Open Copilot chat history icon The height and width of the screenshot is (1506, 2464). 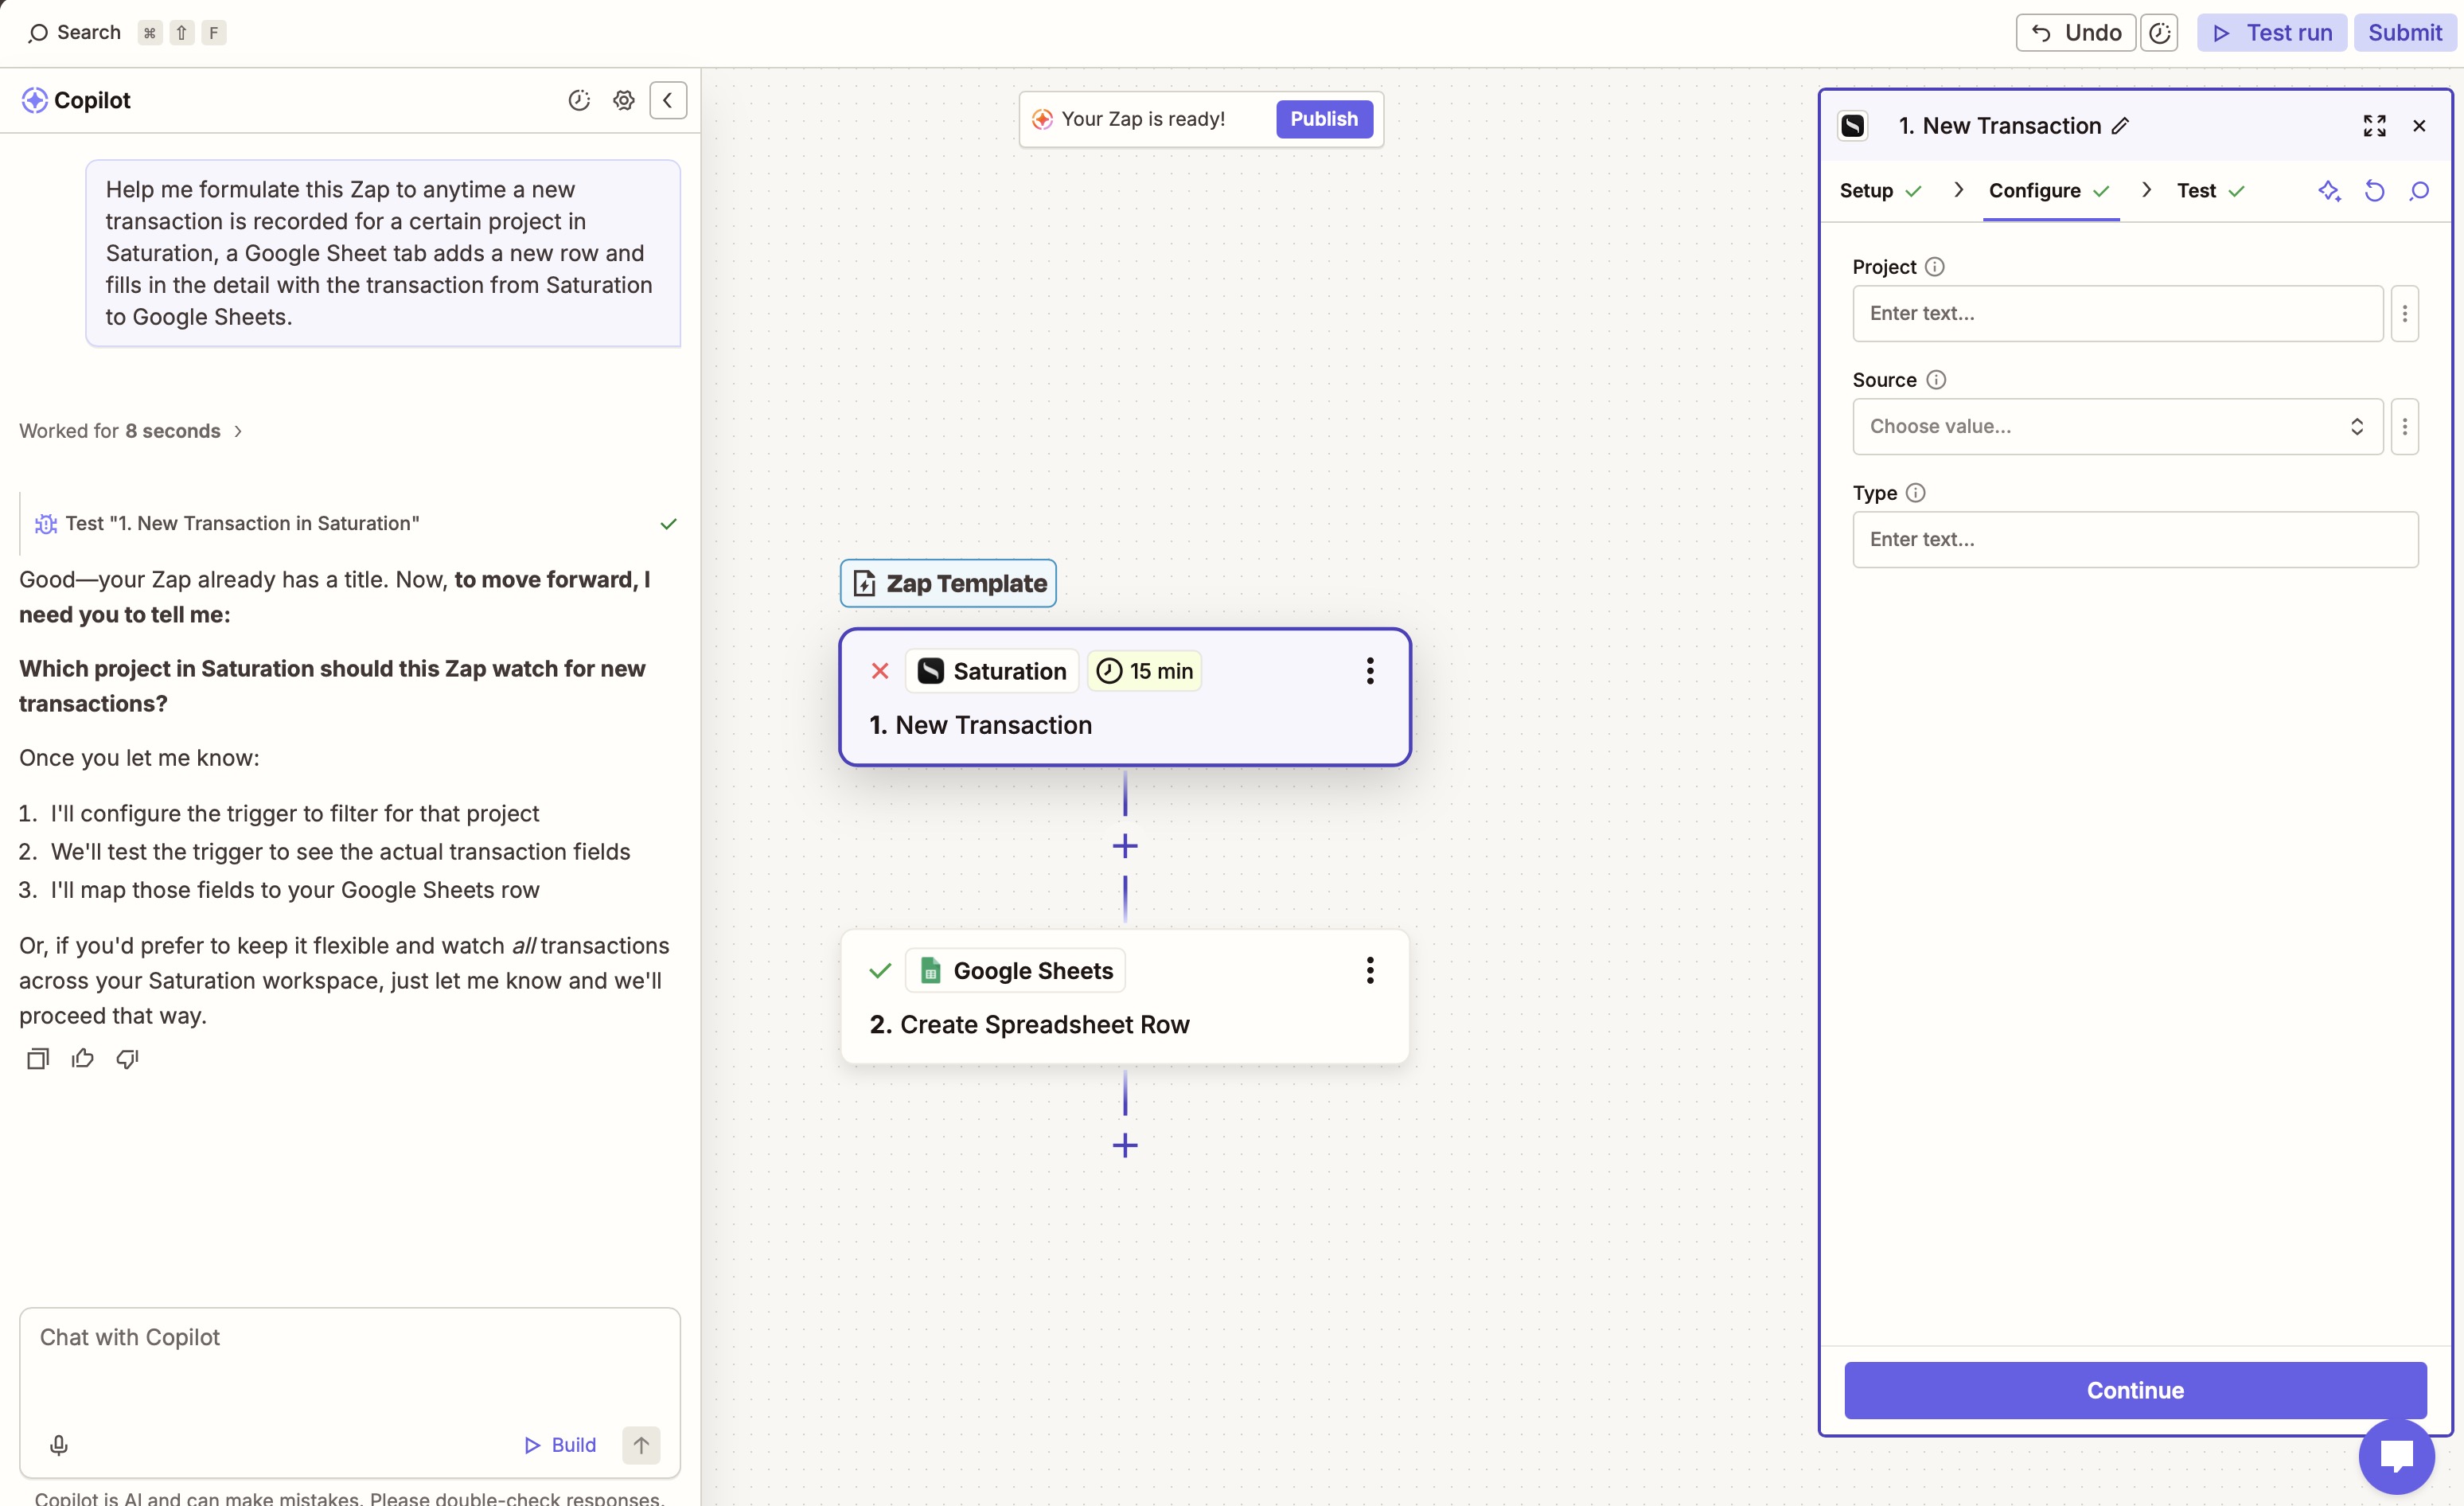pyautogui.click(x=579, y=100)
